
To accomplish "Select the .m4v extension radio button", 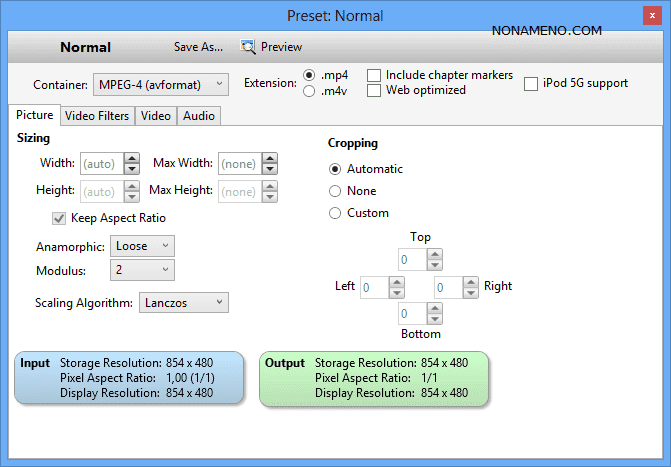I will [x=310, y=91].
